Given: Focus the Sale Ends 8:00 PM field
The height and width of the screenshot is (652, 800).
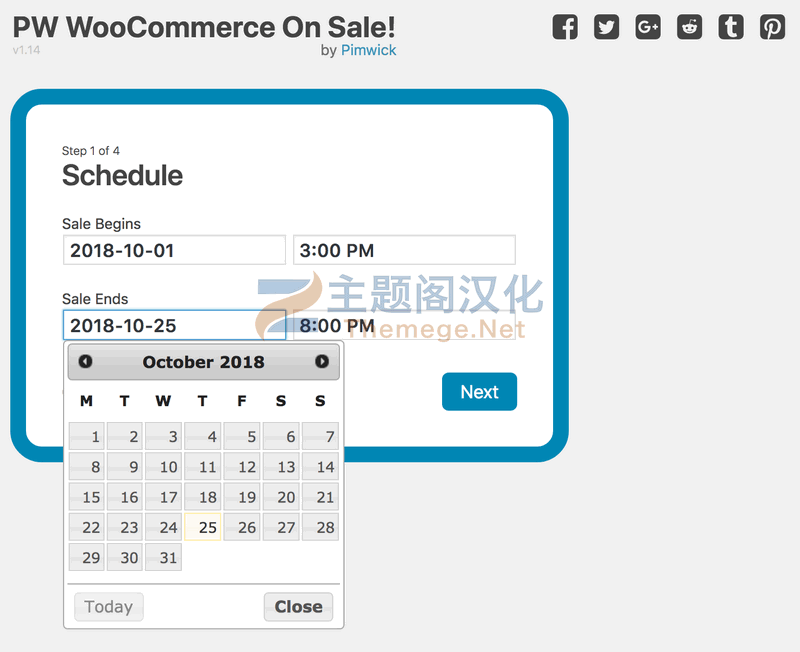Looking at the screenshot, I should pyautogui.click(x=404, y=325).
